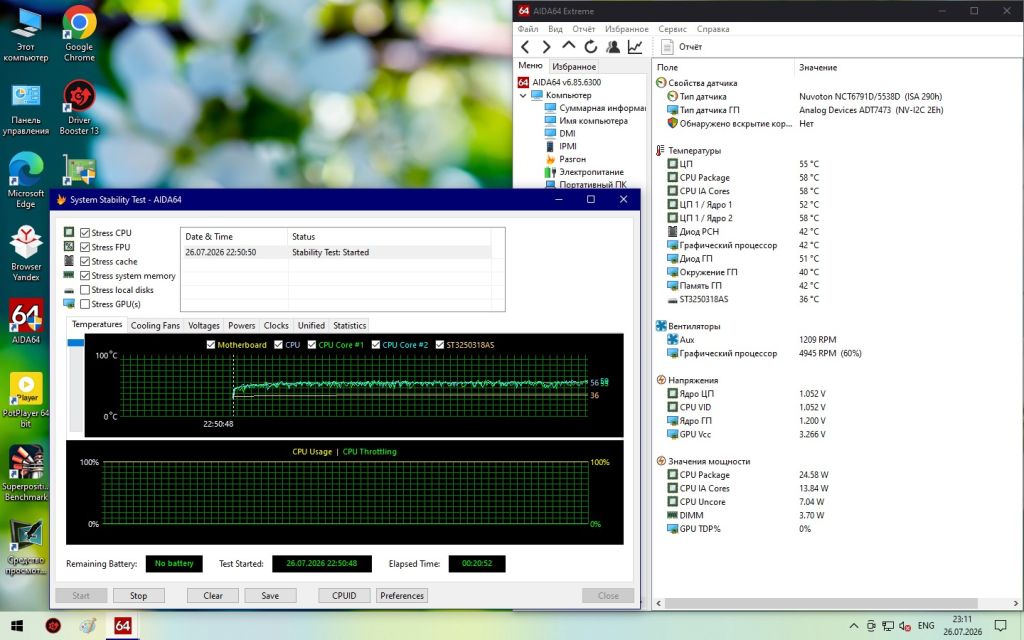Click the AIDA64 taskbar icon

(122, 626)
